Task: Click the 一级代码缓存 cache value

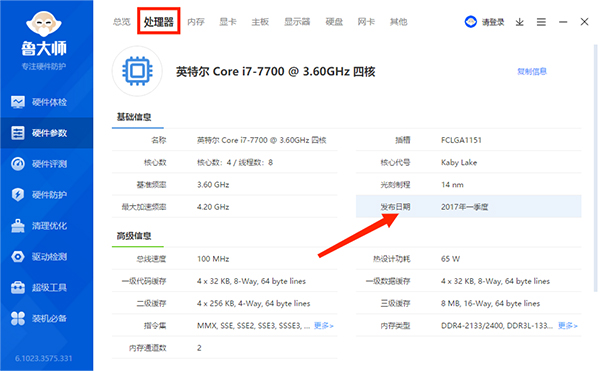Action: pyautogui.click(x=251, y=281)
